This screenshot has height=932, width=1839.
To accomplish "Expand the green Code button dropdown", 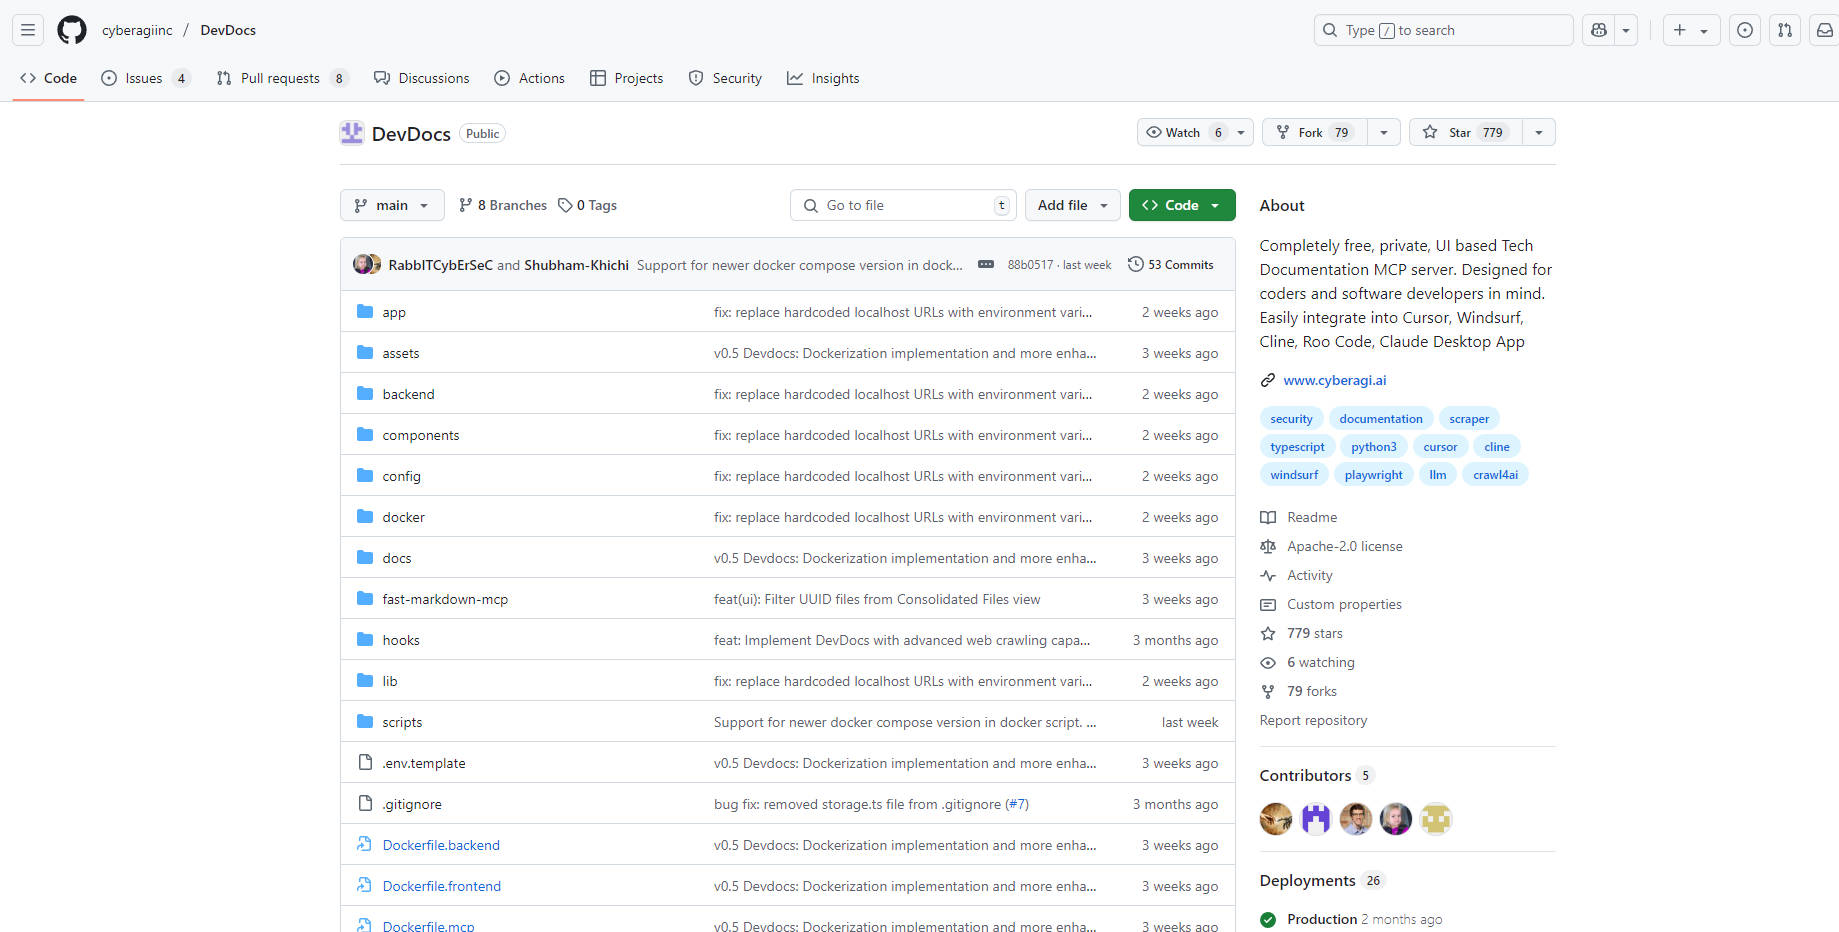I will (x=1213, y=205).
